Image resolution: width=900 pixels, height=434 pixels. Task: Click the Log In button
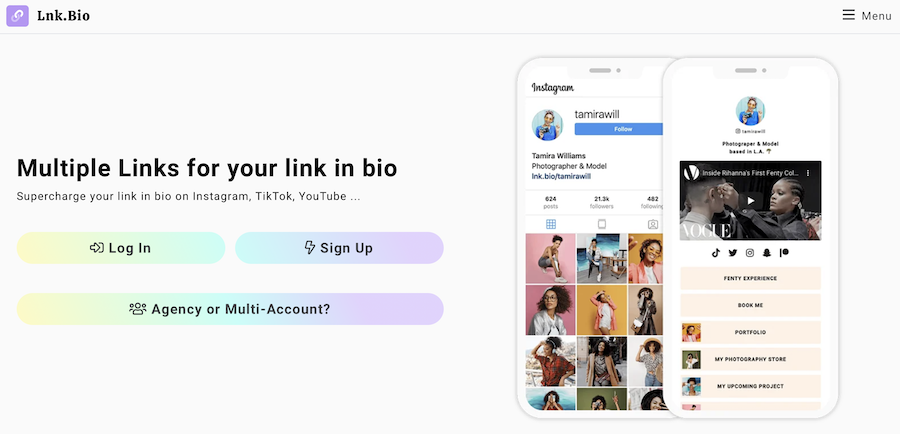coord(121,248)
